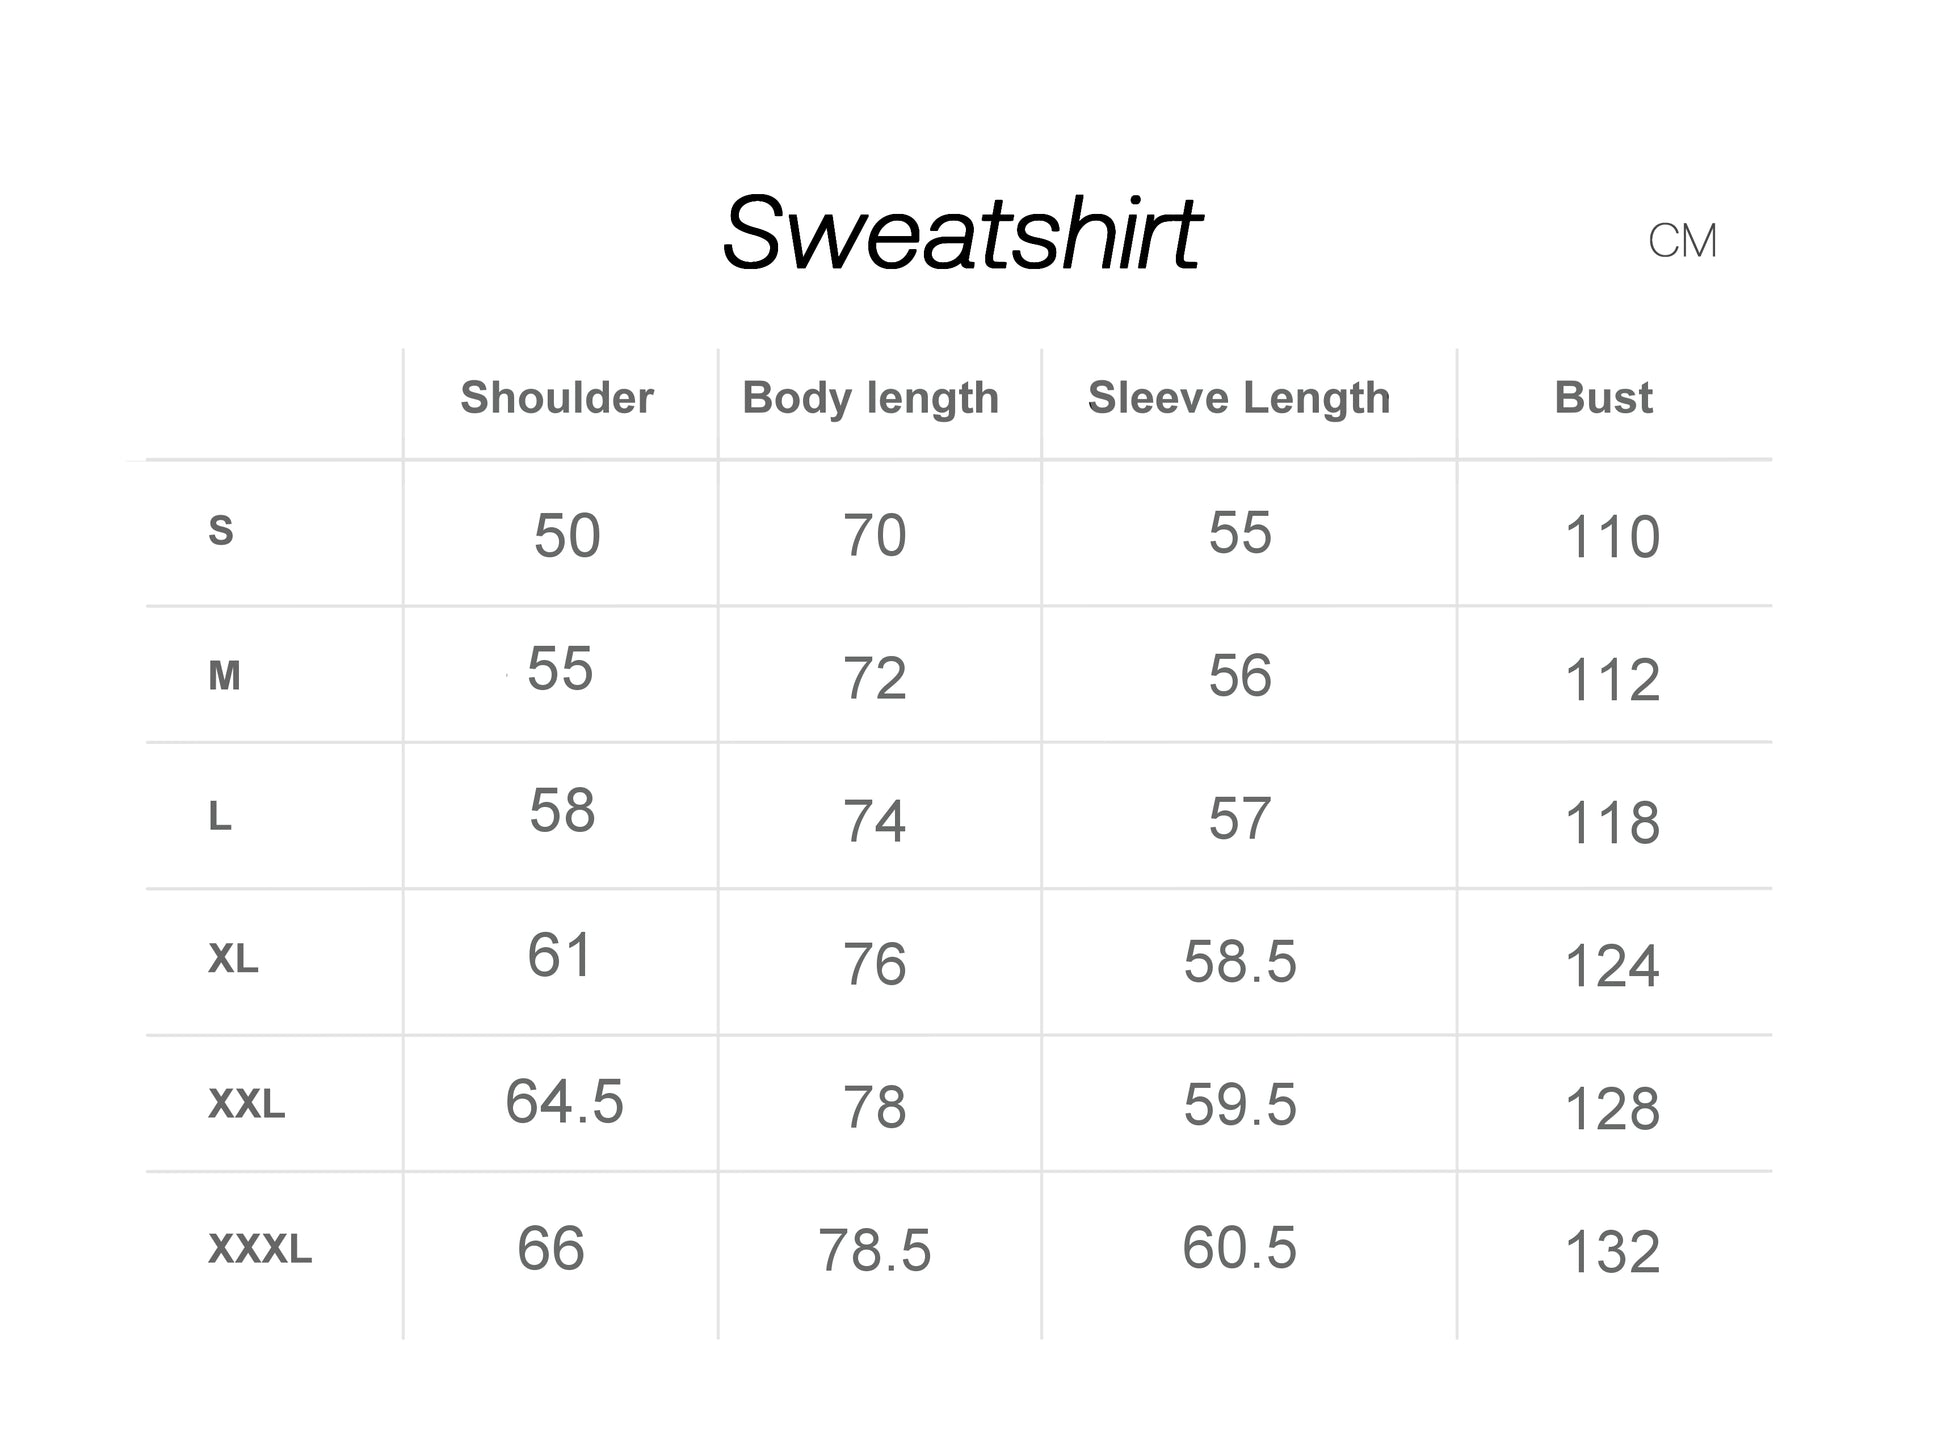The height and width of the screenshot is (1442, 1946).
Task: Click sleeve length value 58.5 for XL
Action: (x=1240, y=962)
